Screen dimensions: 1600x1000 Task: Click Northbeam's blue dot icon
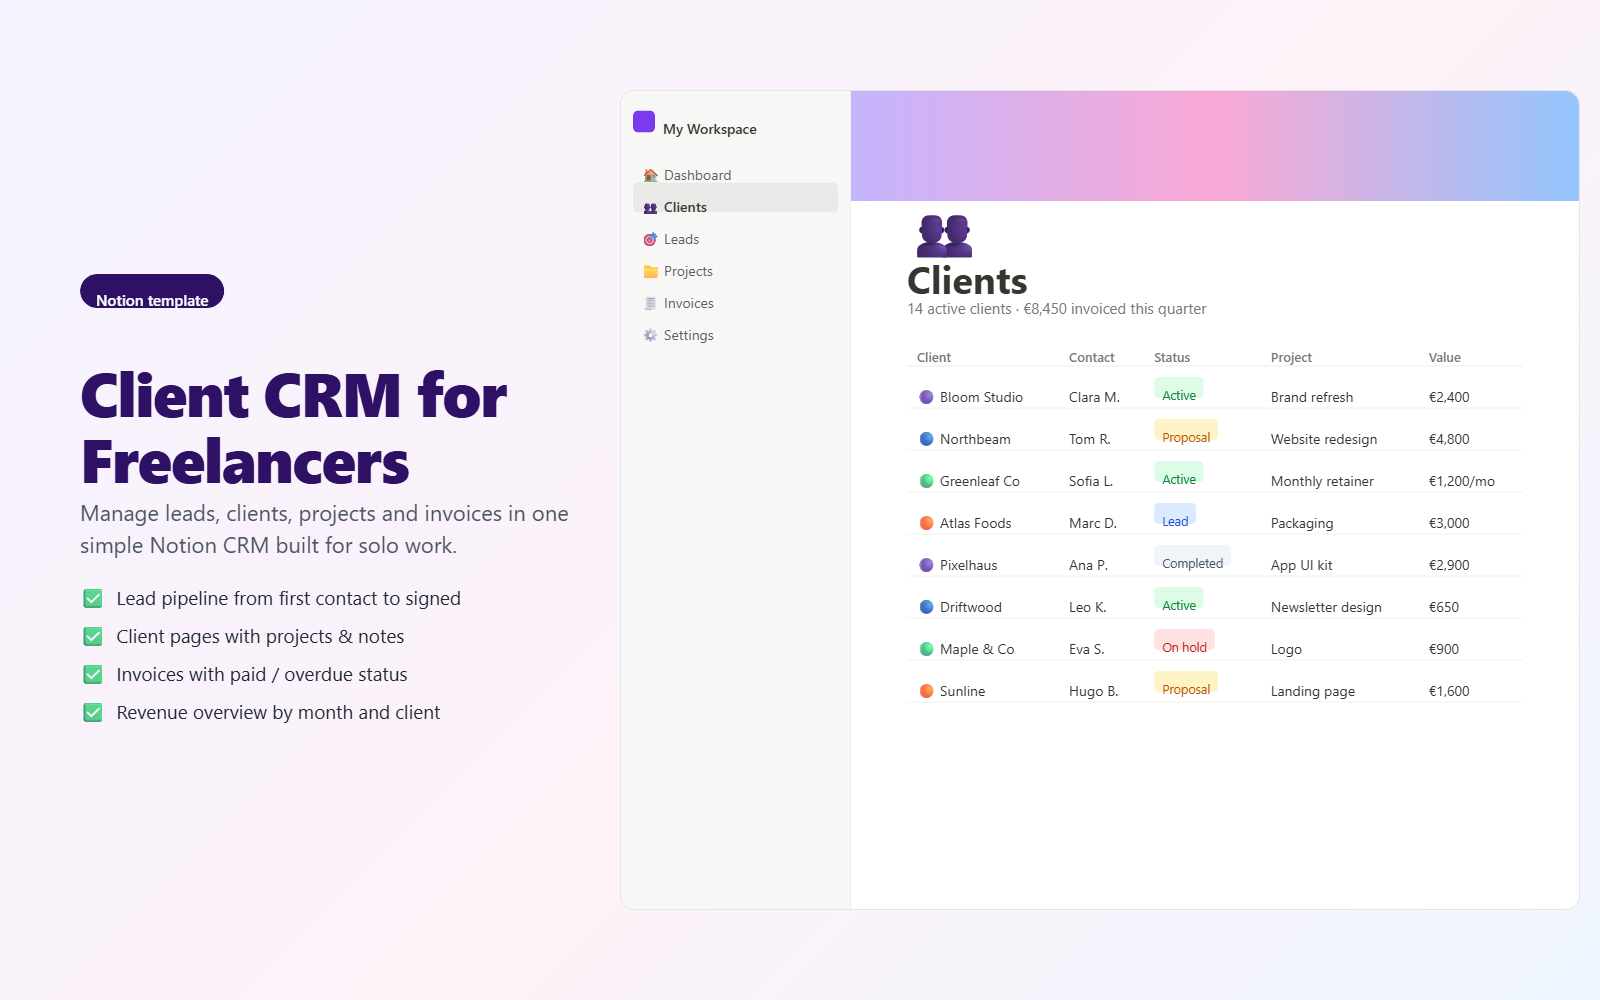click(926, 439)
